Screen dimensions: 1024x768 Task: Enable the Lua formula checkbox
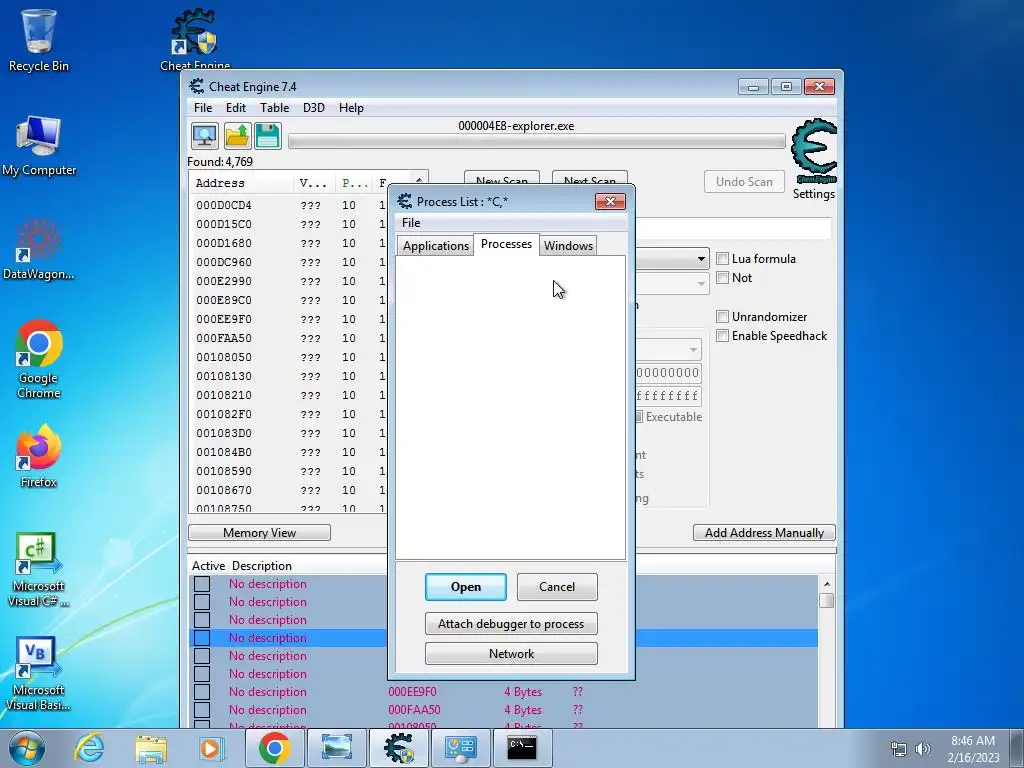point(722,259)
